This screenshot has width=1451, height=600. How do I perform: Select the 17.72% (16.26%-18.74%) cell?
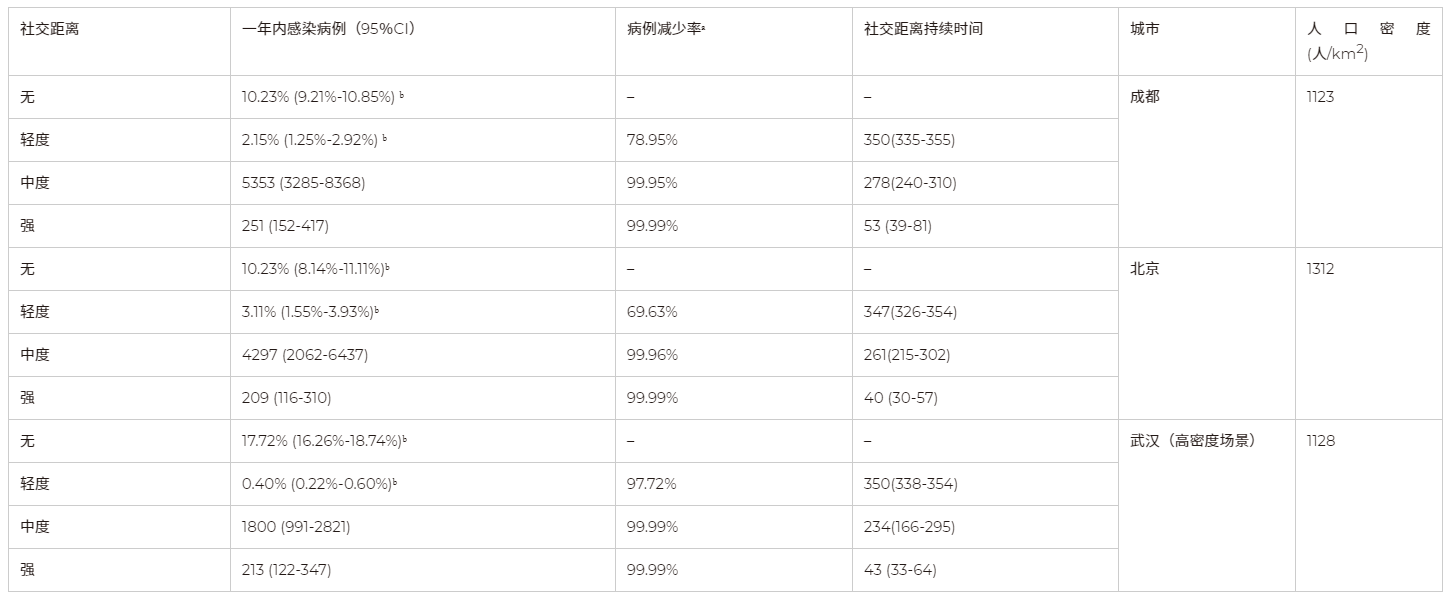pos(322,441)
